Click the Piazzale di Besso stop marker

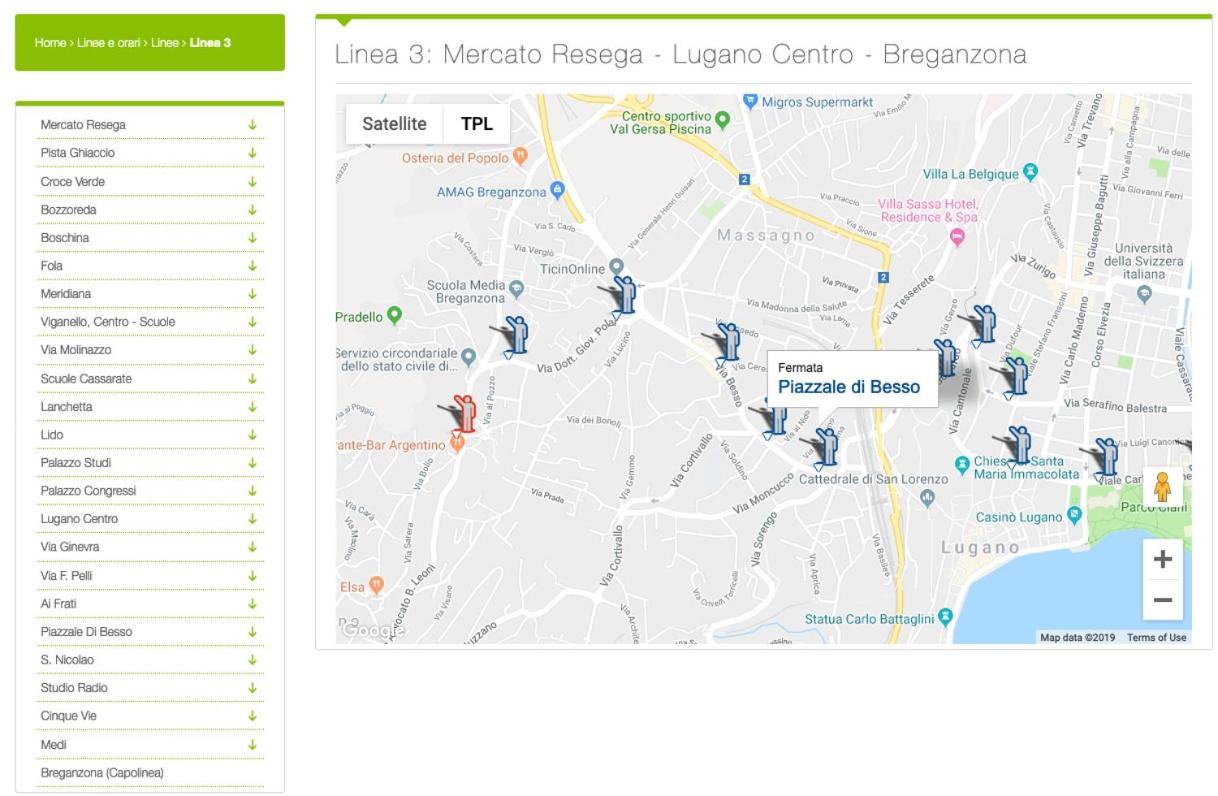pos(823,448)
